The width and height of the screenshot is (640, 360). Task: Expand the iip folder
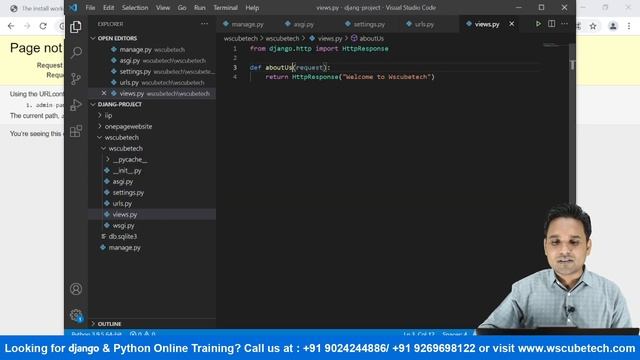pos(105,116)
